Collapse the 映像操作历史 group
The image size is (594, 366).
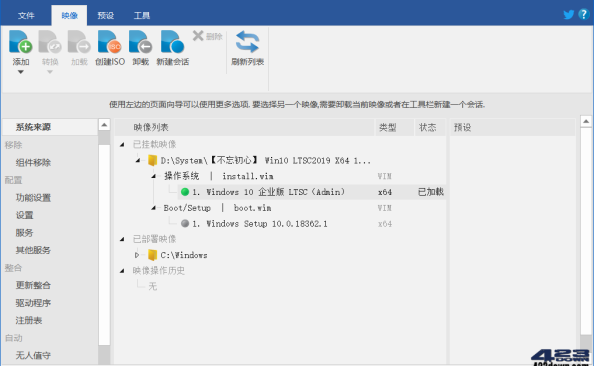pos(122,271)
